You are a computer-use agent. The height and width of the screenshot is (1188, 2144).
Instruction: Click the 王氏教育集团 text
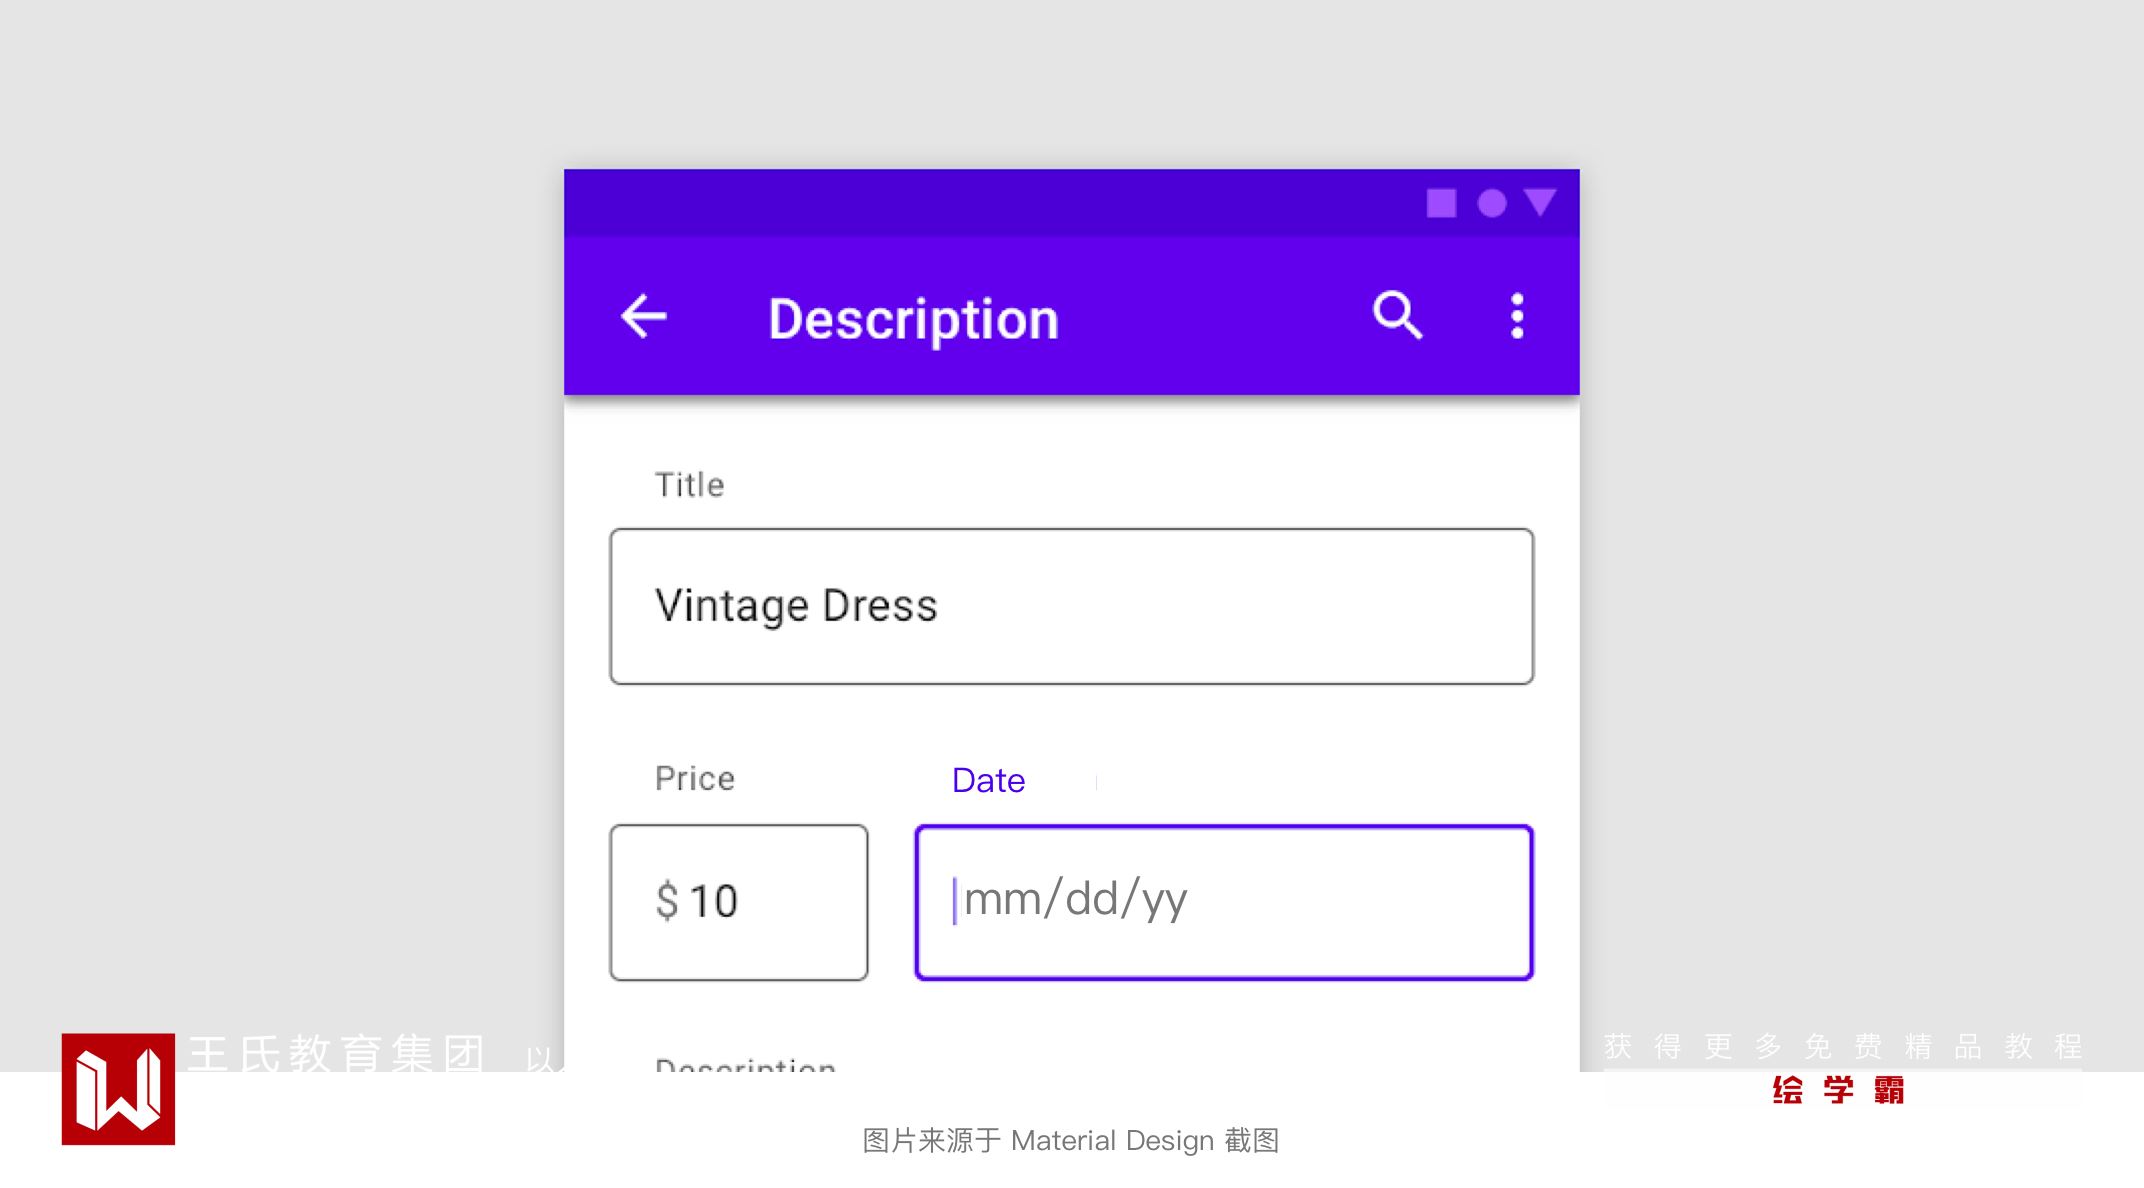pos(337,1054)
